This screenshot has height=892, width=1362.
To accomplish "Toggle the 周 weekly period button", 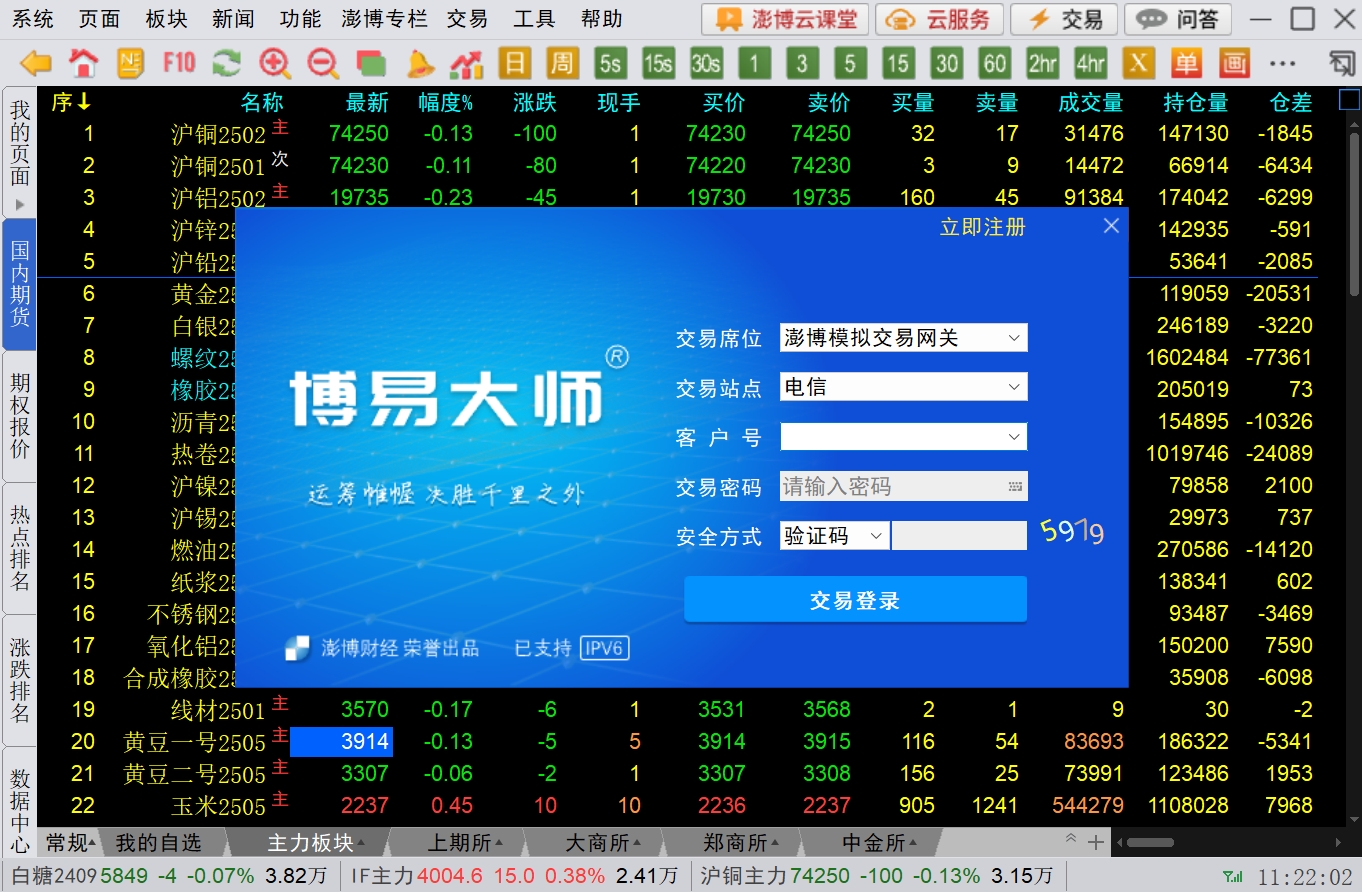I will [x=562, y=64].
